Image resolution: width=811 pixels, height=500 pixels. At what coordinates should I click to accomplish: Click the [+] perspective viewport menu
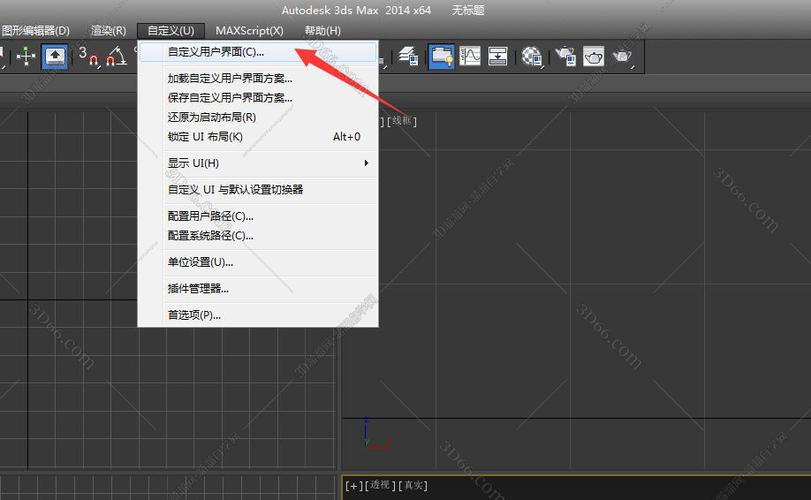click(354, 486)
